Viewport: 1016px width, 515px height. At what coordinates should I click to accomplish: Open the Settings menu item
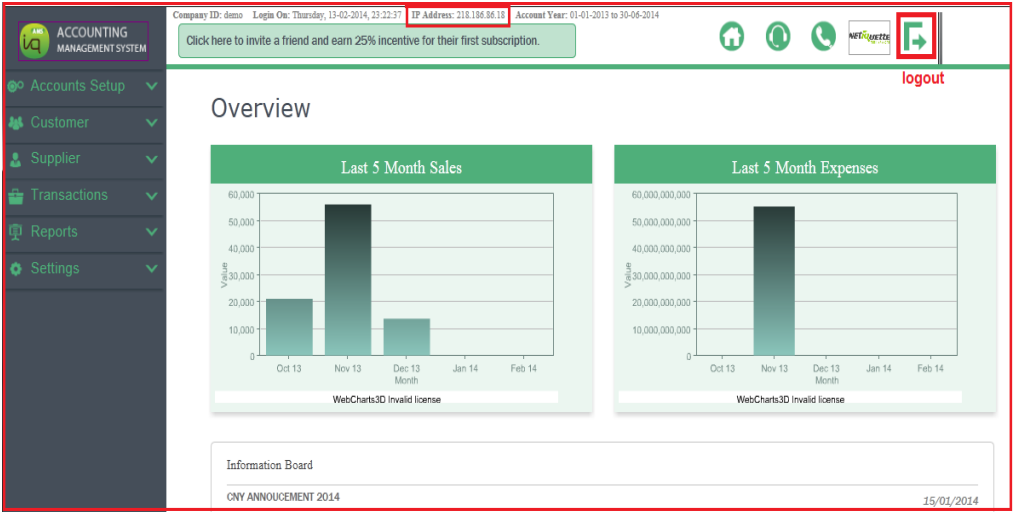pyautogui.click(x=55, y=268)
